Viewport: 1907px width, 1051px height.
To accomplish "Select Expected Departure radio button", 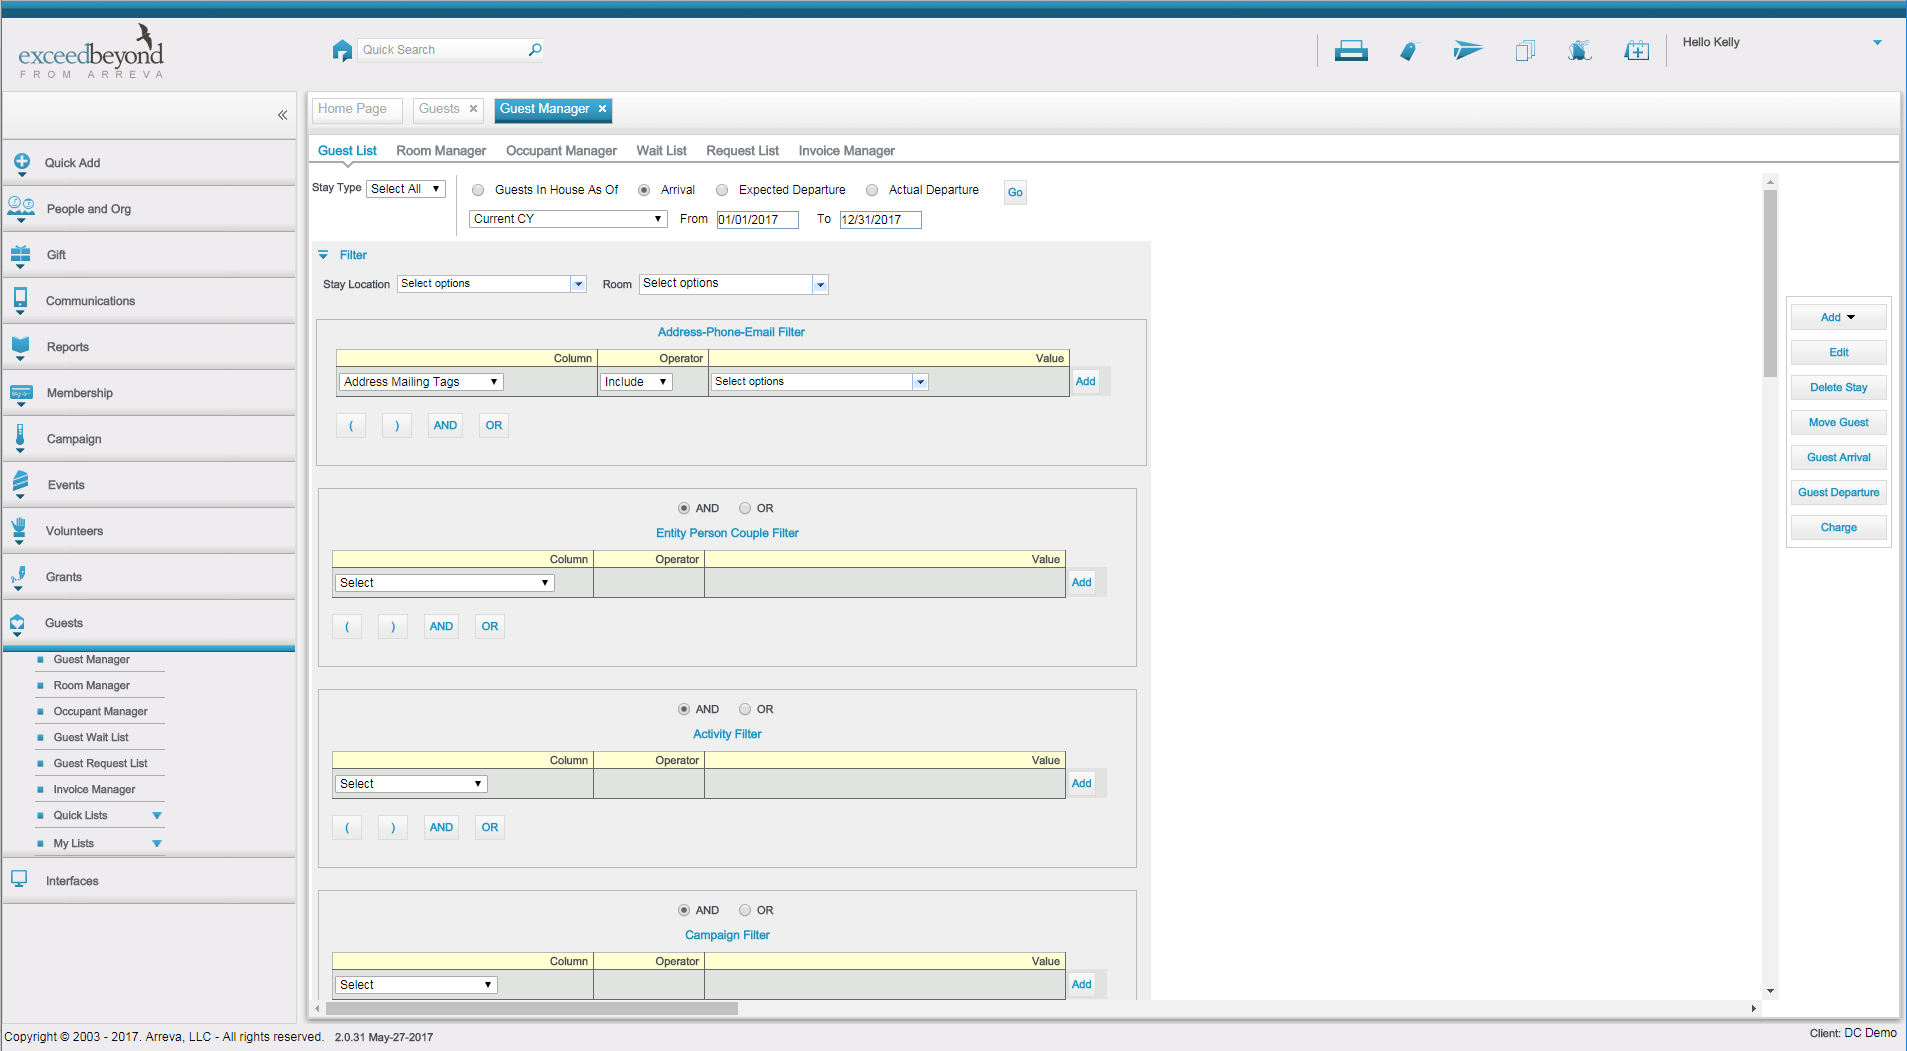I will click(x=722, y=190).
